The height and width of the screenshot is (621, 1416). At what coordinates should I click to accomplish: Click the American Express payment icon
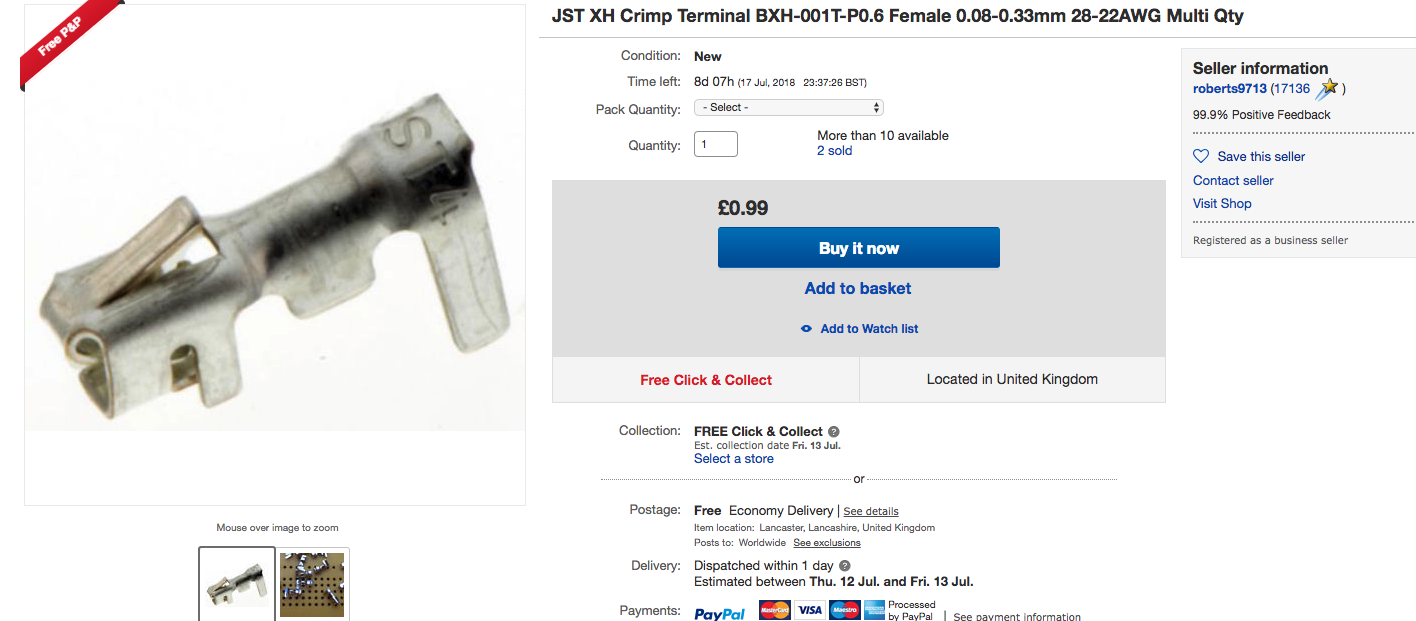pos(874,610)
